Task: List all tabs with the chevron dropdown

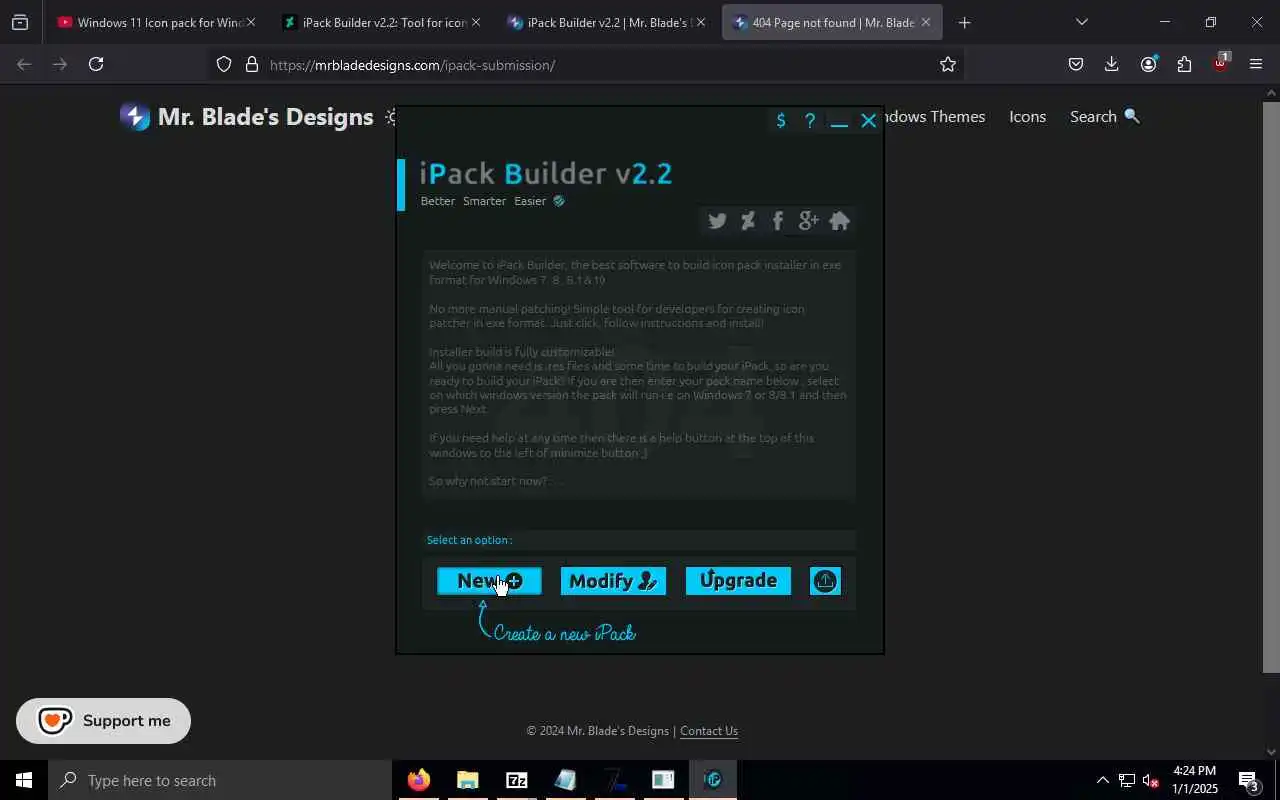Action: [x=1081, y=22]
